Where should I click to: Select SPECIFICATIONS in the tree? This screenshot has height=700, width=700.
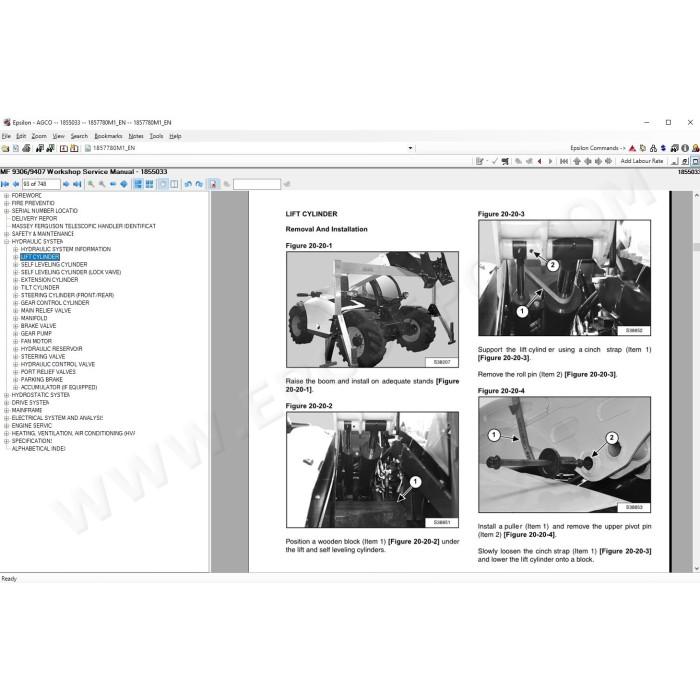[x=32, y=441]
